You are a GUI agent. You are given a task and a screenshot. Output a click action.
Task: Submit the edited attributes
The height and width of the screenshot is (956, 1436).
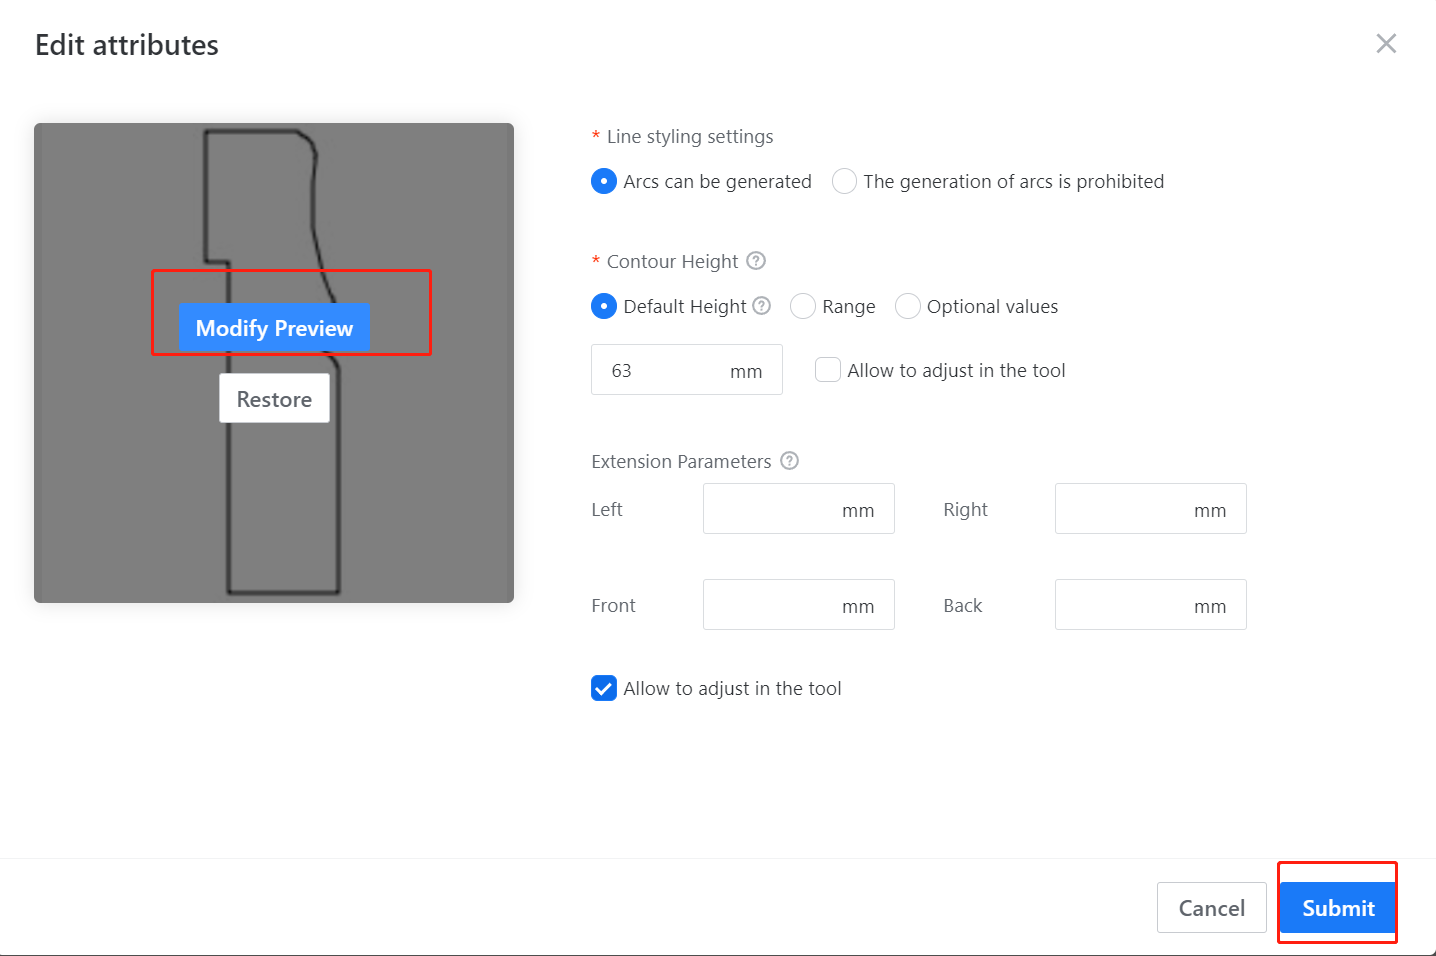(x=1337, y=908)
